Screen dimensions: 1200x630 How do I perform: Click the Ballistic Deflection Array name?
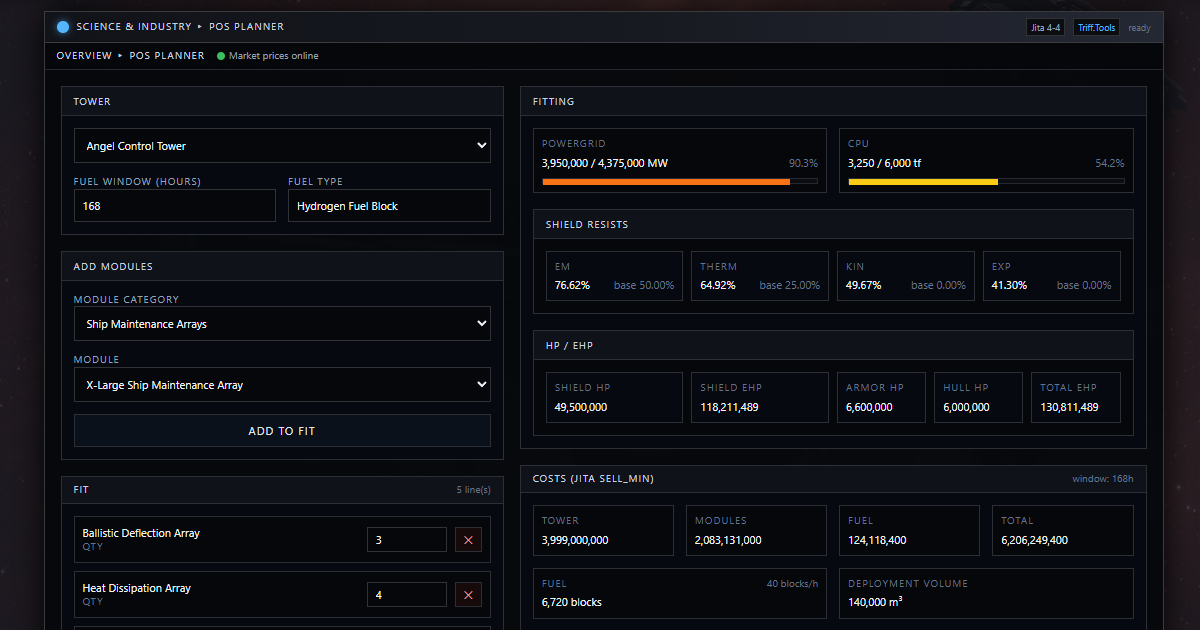point(141,534)
